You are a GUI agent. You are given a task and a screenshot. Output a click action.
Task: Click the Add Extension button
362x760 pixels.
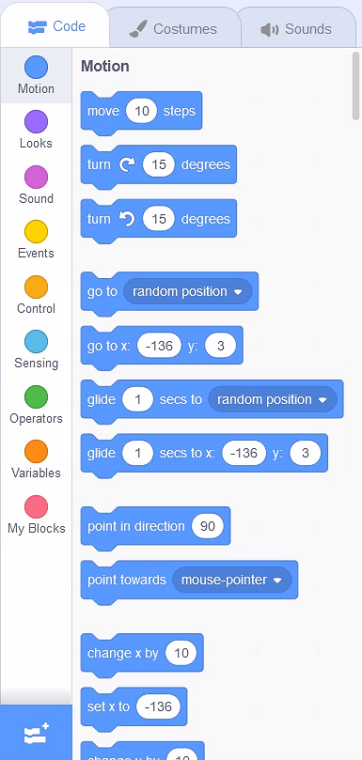pos(36,733)
